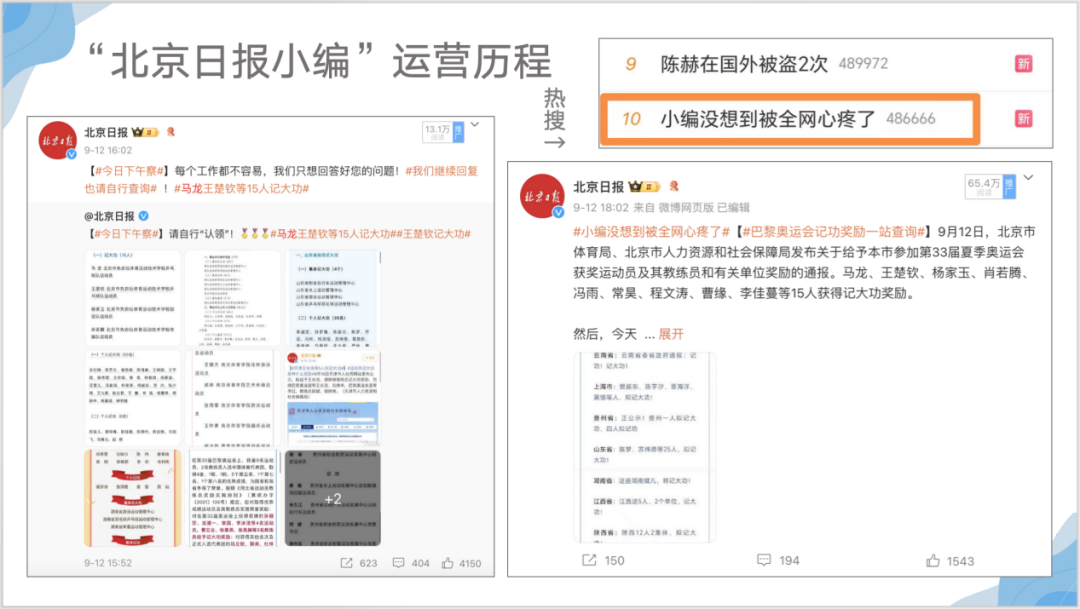Click the hot search count 489972
This screenshot has height=609, width=1080.
[863, 64]
